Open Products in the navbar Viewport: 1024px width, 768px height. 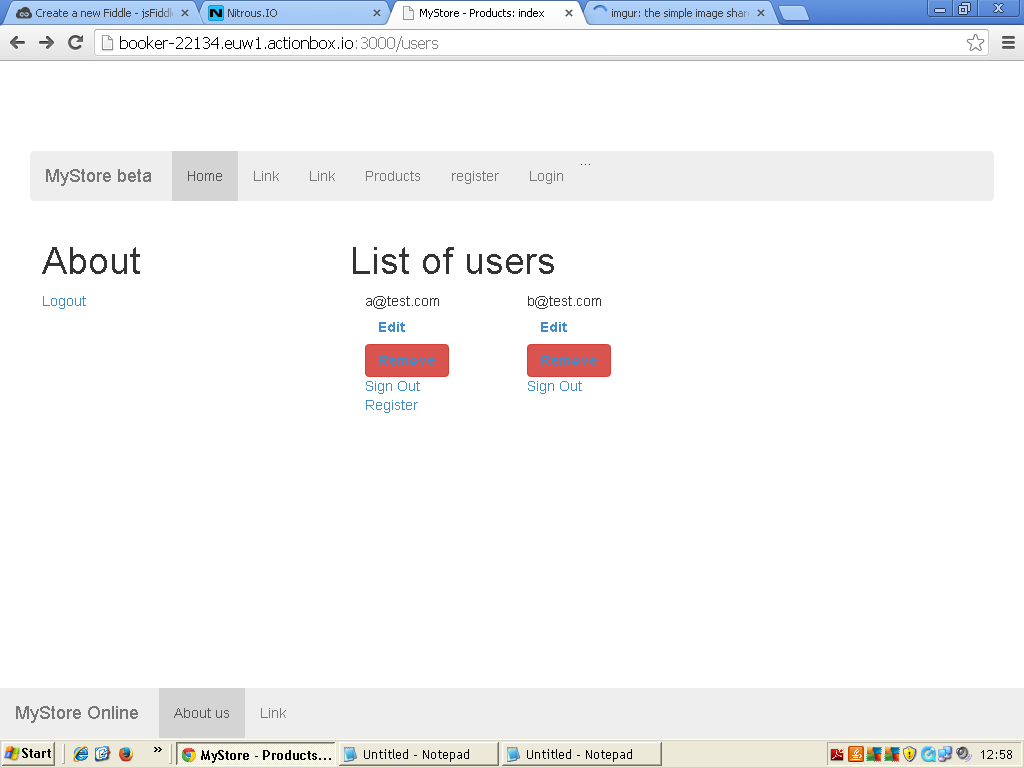click(392, 176)
